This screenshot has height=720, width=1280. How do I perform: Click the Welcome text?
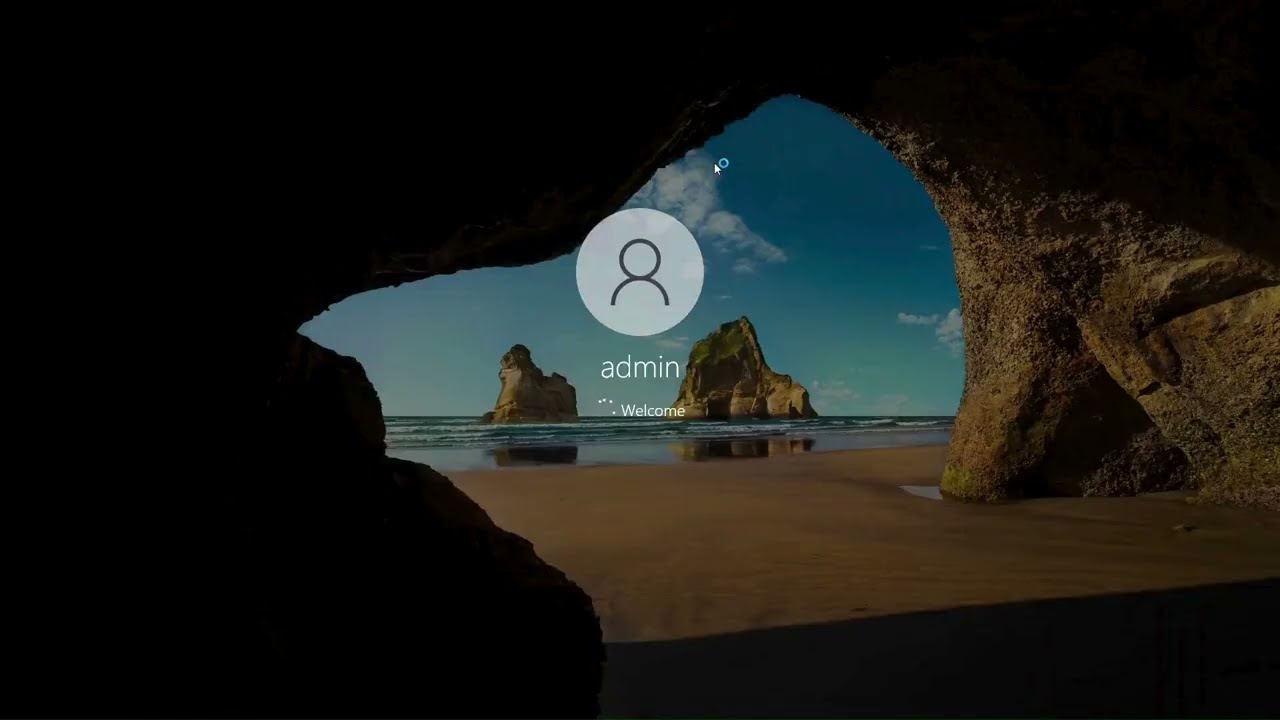click(x=653, y=411)
